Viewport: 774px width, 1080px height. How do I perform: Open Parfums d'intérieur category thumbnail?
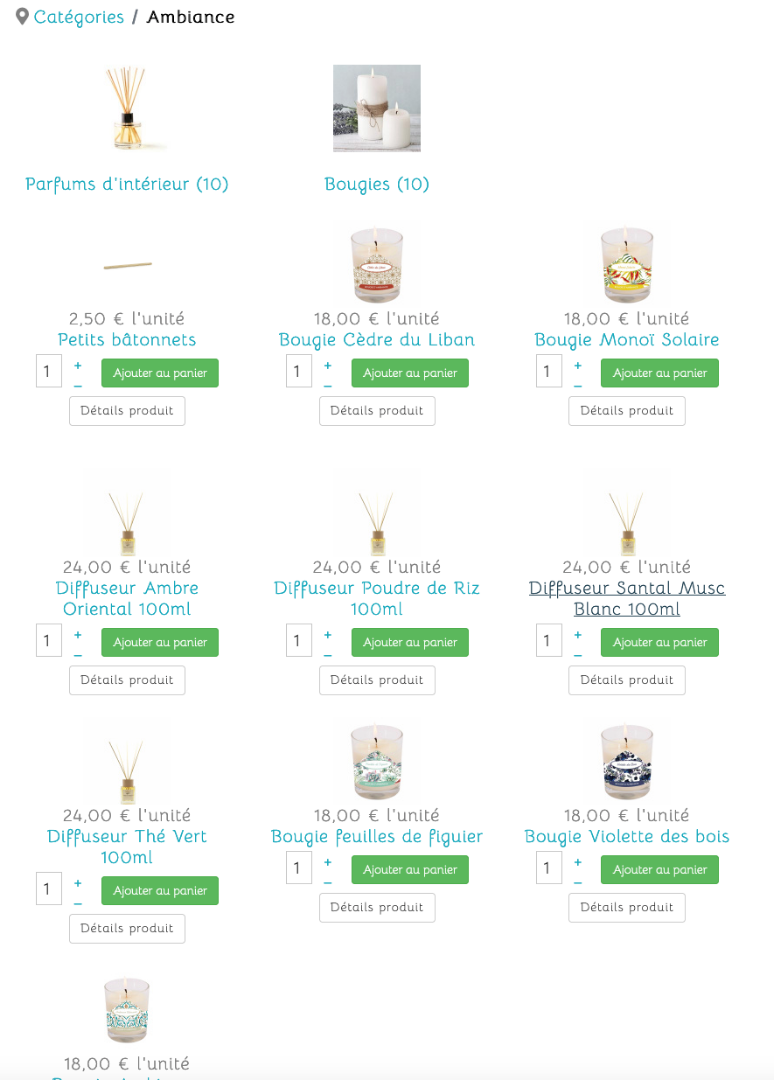[127, 108]
